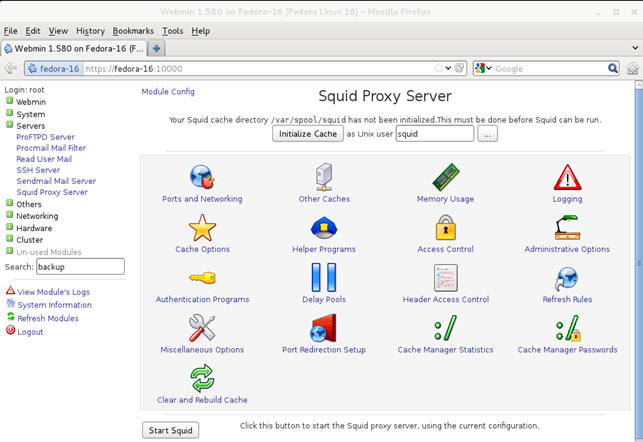
Task: Open a new tab with plus button
Action: tap(156, 48)
